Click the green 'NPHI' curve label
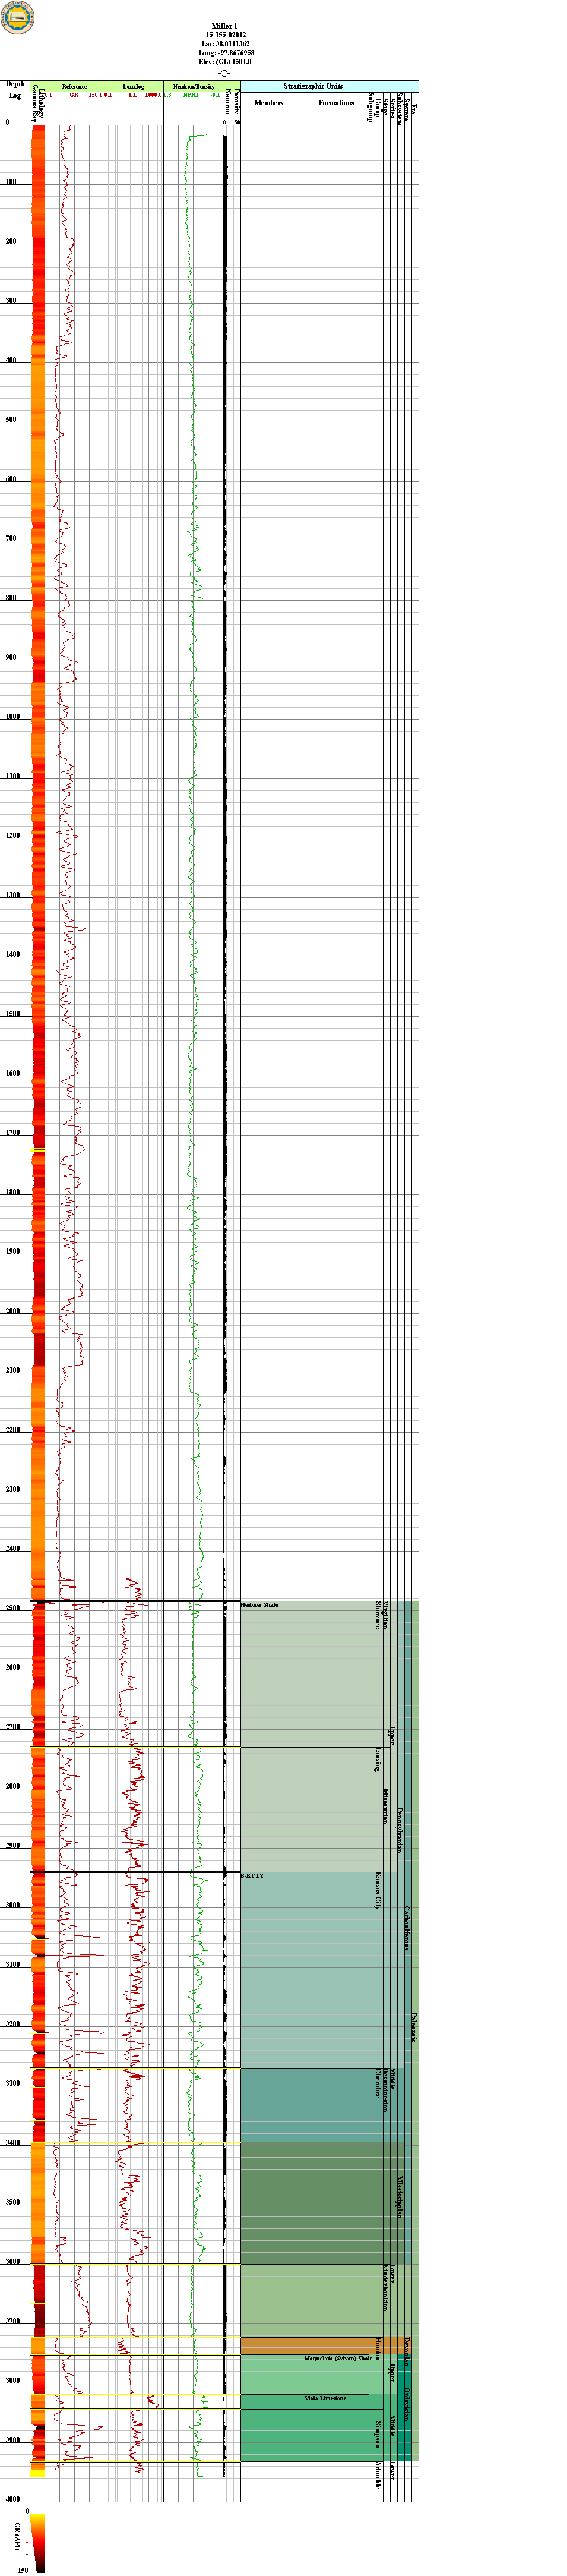Viewport: 567px width, 2576px height. (x=191, y=95)
